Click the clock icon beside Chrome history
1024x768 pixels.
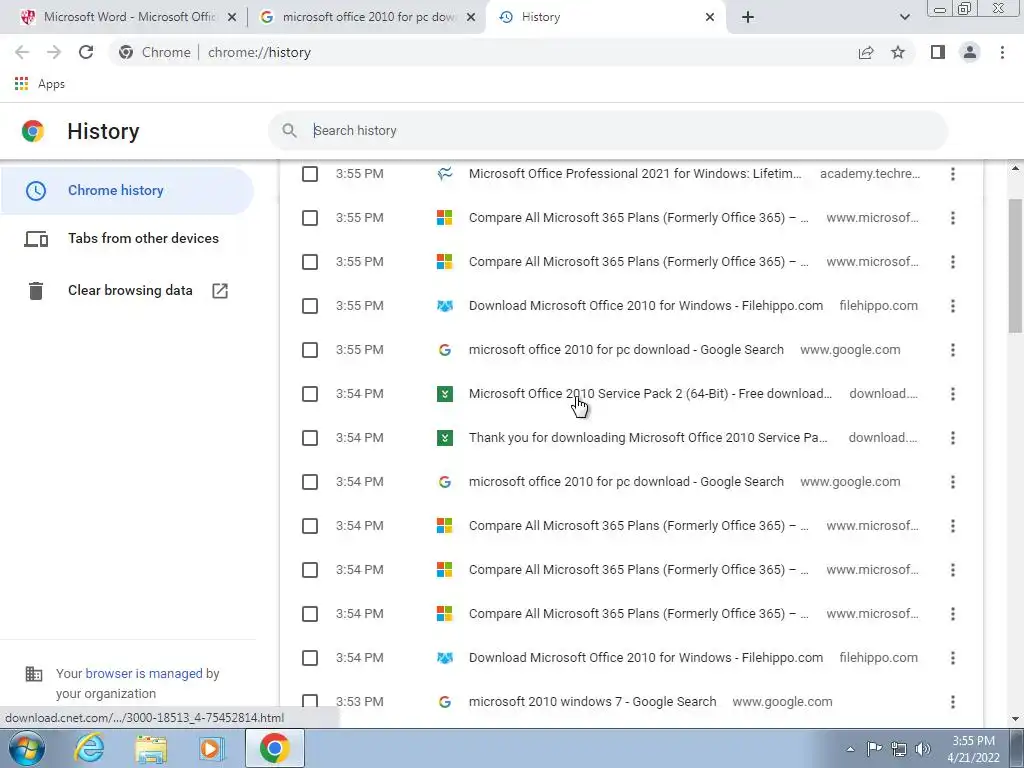(36, 191)
